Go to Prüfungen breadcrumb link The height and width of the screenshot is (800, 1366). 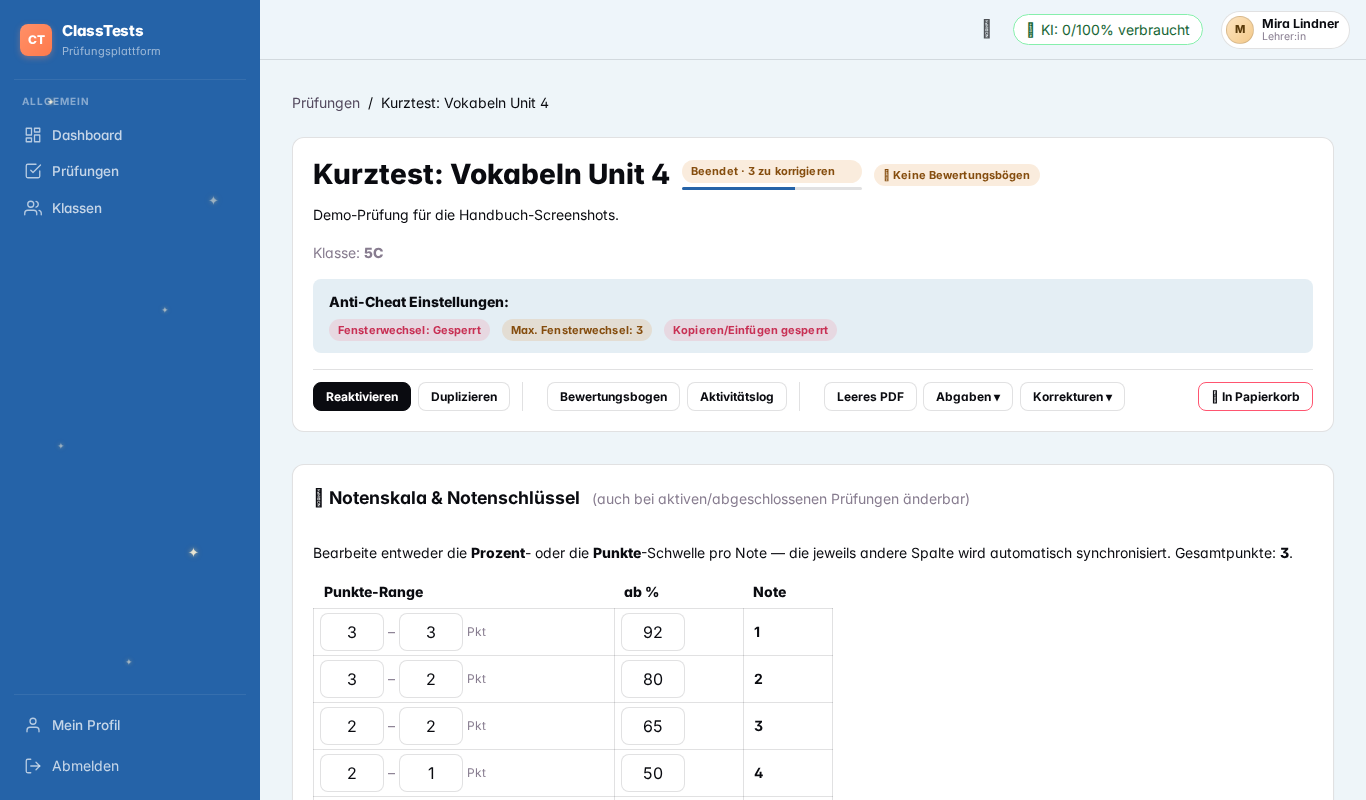click(326, 103)
